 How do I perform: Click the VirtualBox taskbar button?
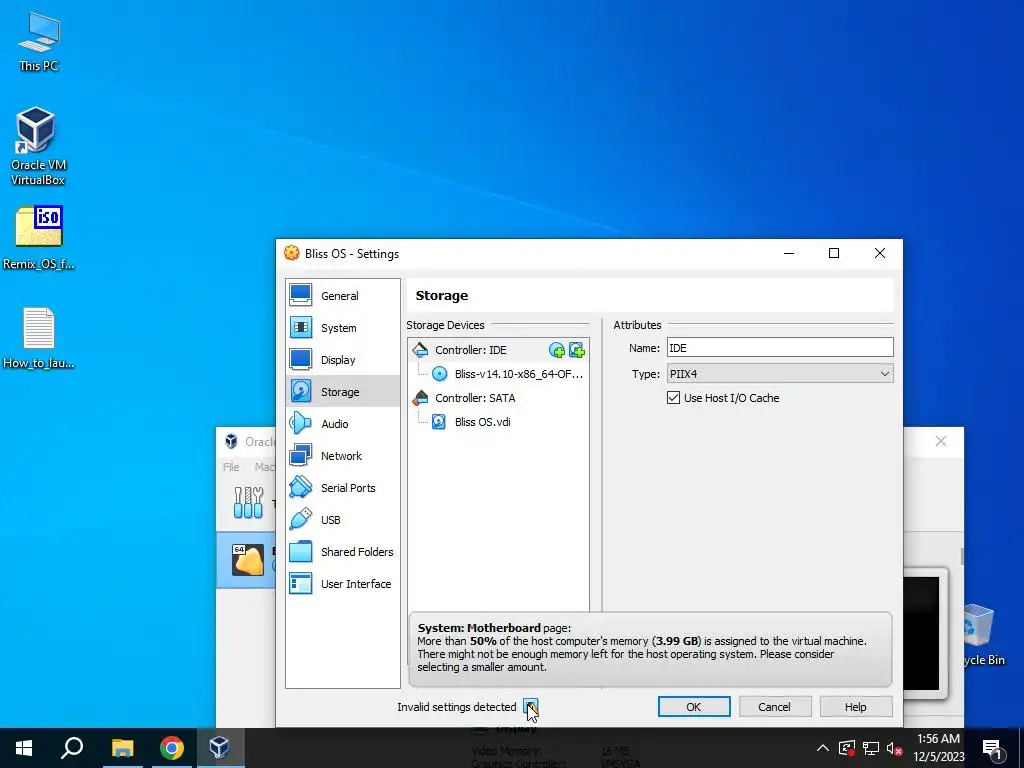220,748
